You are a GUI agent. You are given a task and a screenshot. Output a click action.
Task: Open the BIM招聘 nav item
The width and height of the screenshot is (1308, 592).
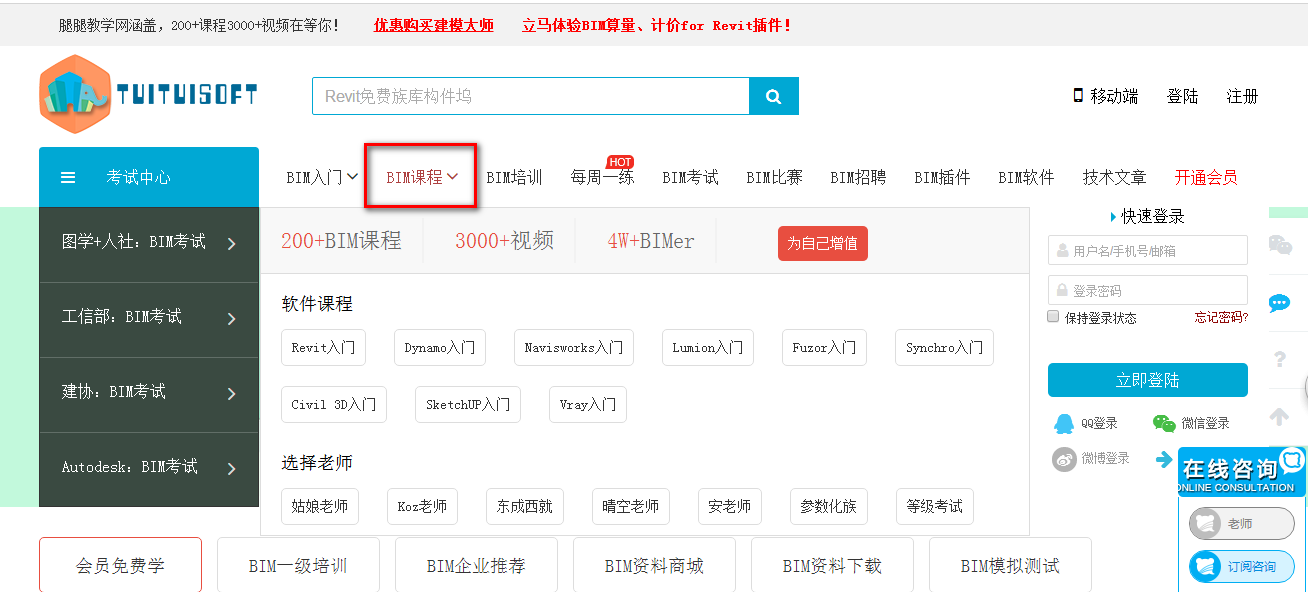858,177
